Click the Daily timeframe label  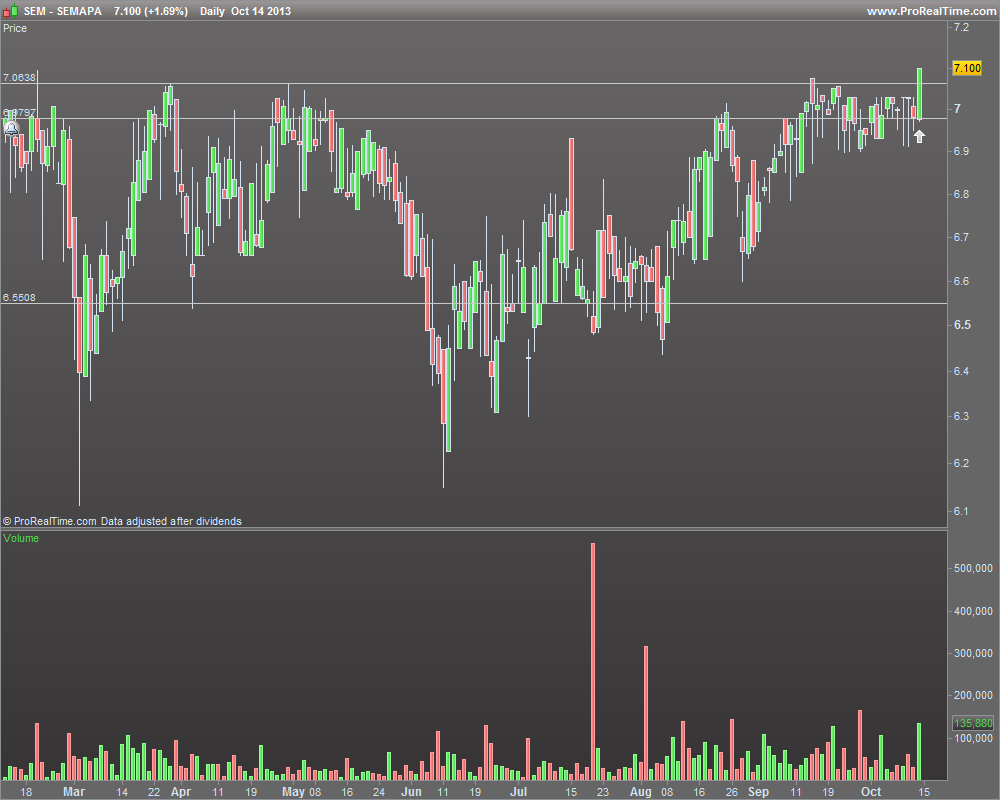212,11
